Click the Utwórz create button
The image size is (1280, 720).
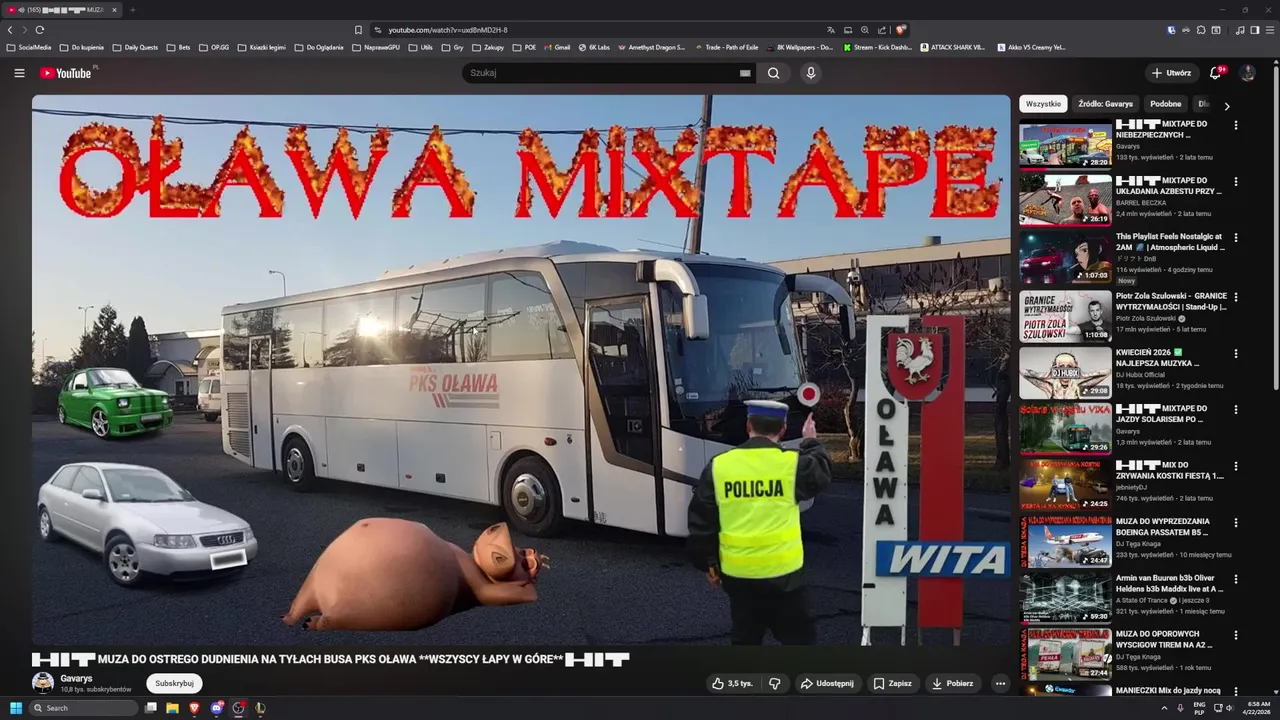1171,73
